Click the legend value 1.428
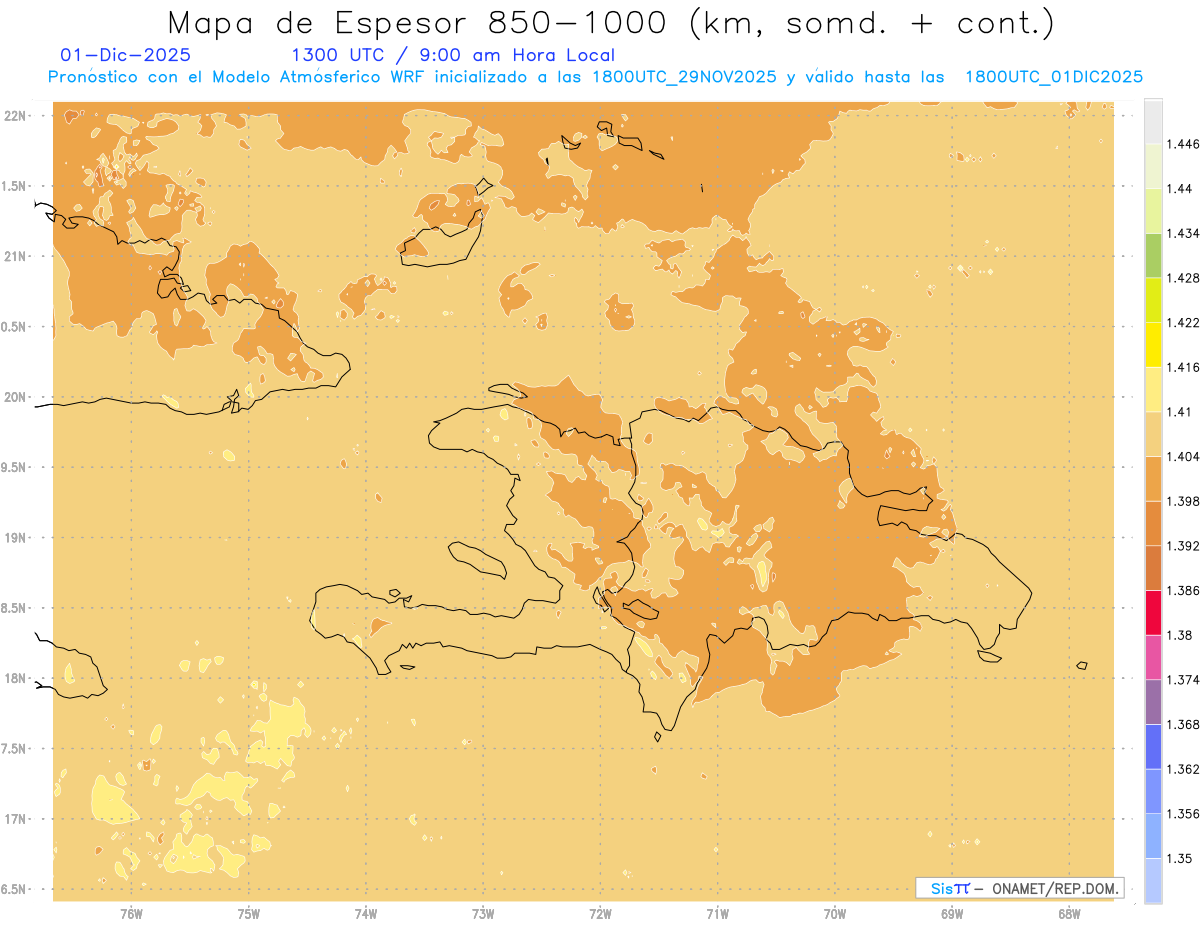 (1183, 278)
